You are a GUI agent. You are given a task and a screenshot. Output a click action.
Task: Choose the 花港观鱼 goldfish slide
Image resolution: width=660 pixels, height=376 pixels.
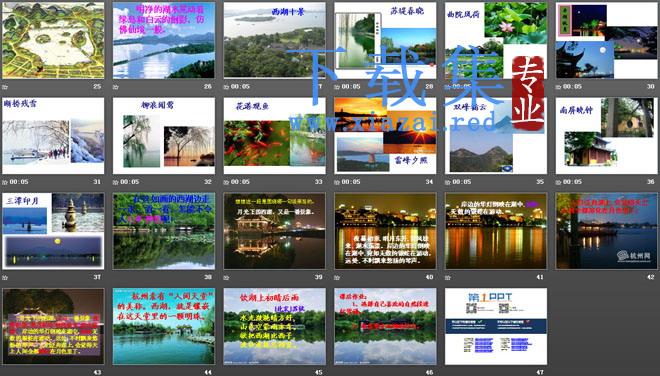(274, 136)
